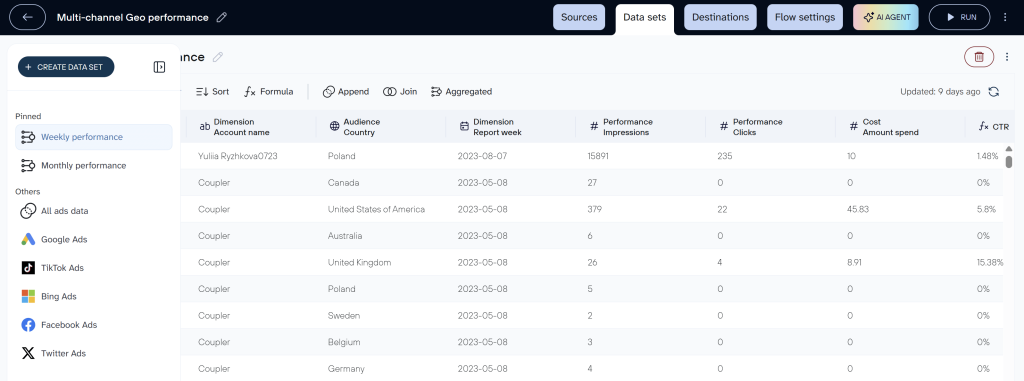The width and height of the screenshot is (1024, 381).
Task: Click the All ads data append icon
Action: (x=28, y=211)
